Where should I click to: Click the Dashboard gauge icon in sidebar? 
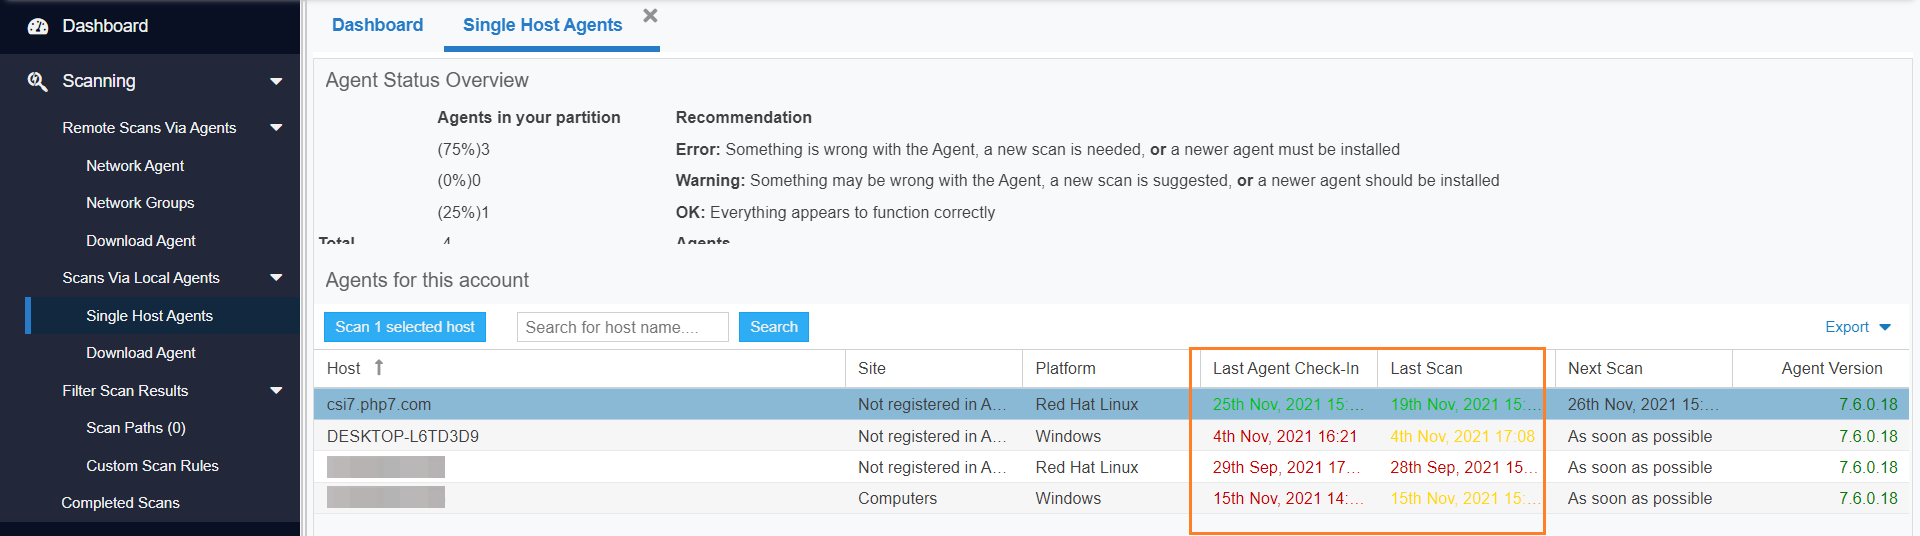point(38,27)
